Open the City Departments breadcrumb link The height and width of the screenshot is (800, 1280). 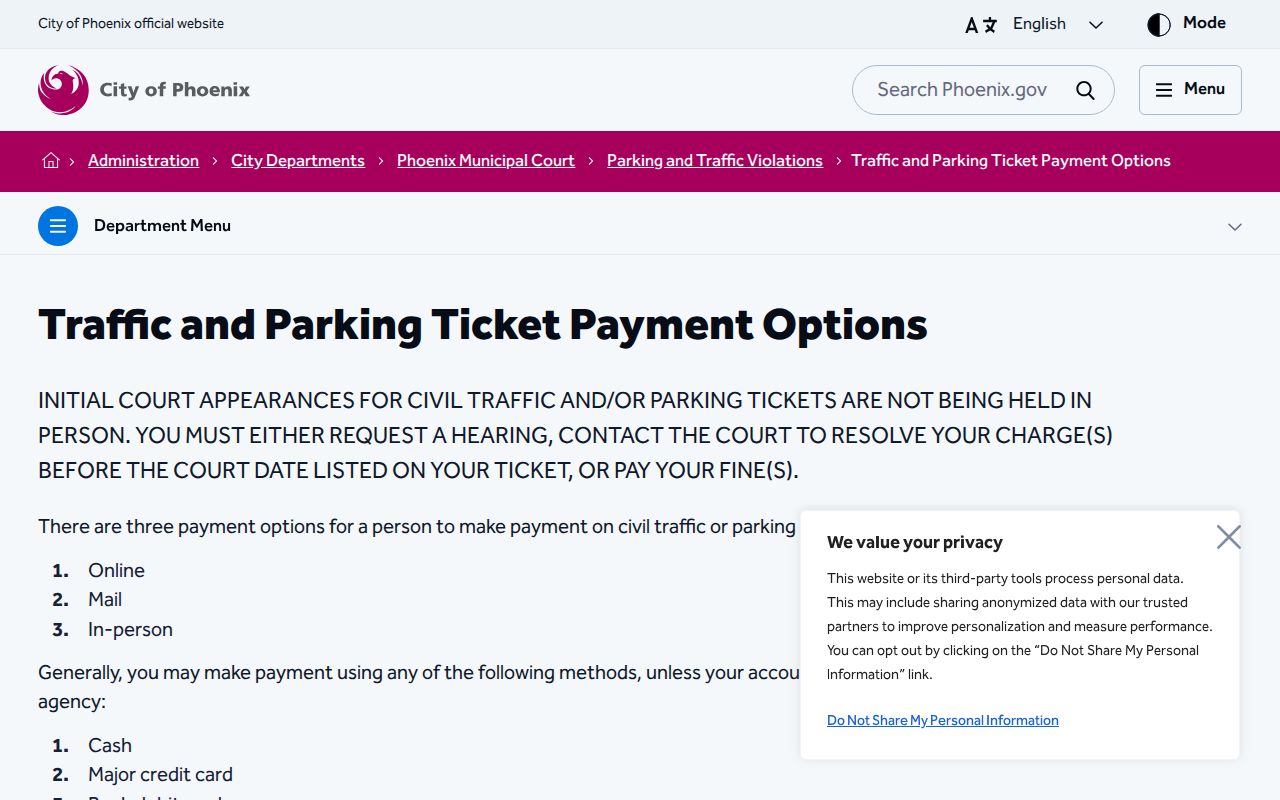coord(298,160)
